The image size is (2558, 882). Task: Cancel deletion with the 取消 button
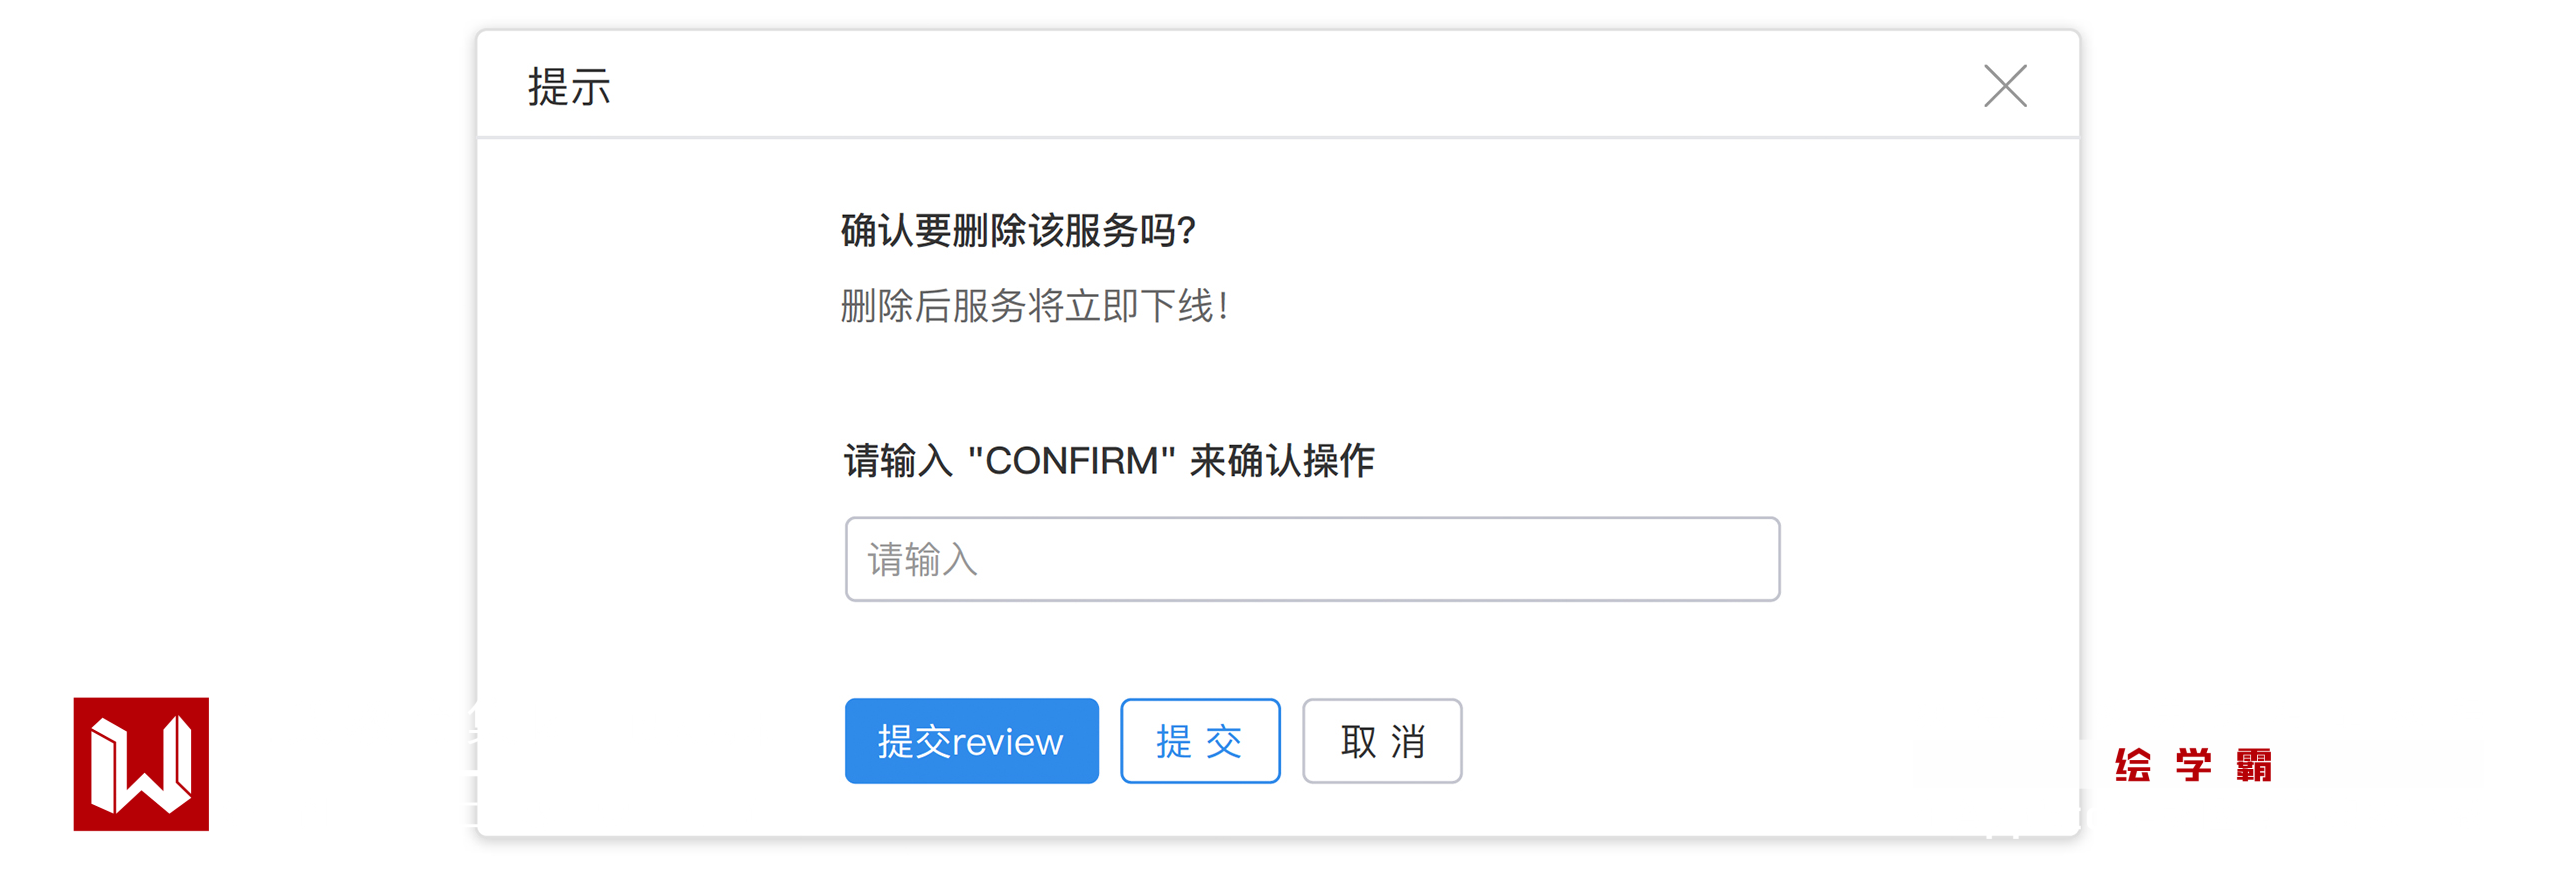1381,741
